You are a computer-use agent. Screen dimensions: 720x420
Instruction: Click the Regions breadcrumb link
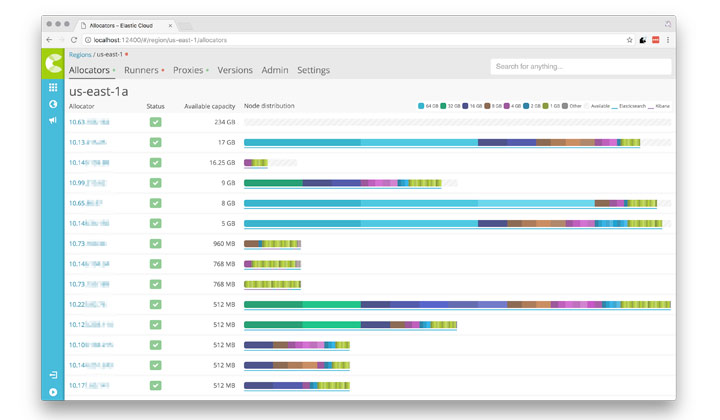pos(80,55)
